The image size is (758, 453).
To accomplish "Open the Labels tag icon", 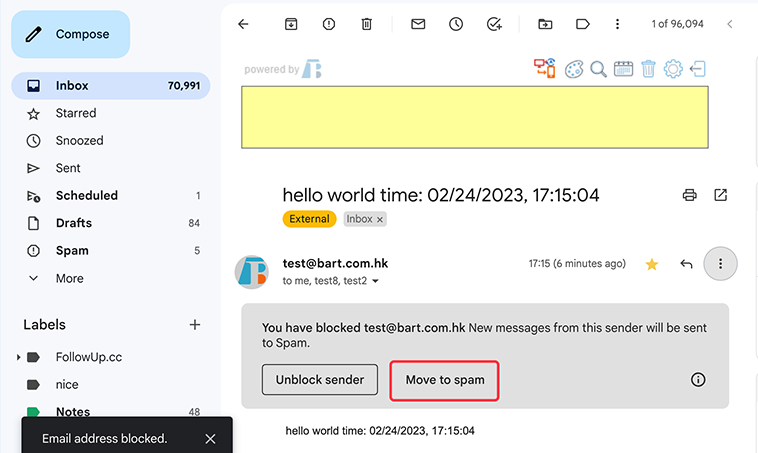I will (x=583, y=24).
